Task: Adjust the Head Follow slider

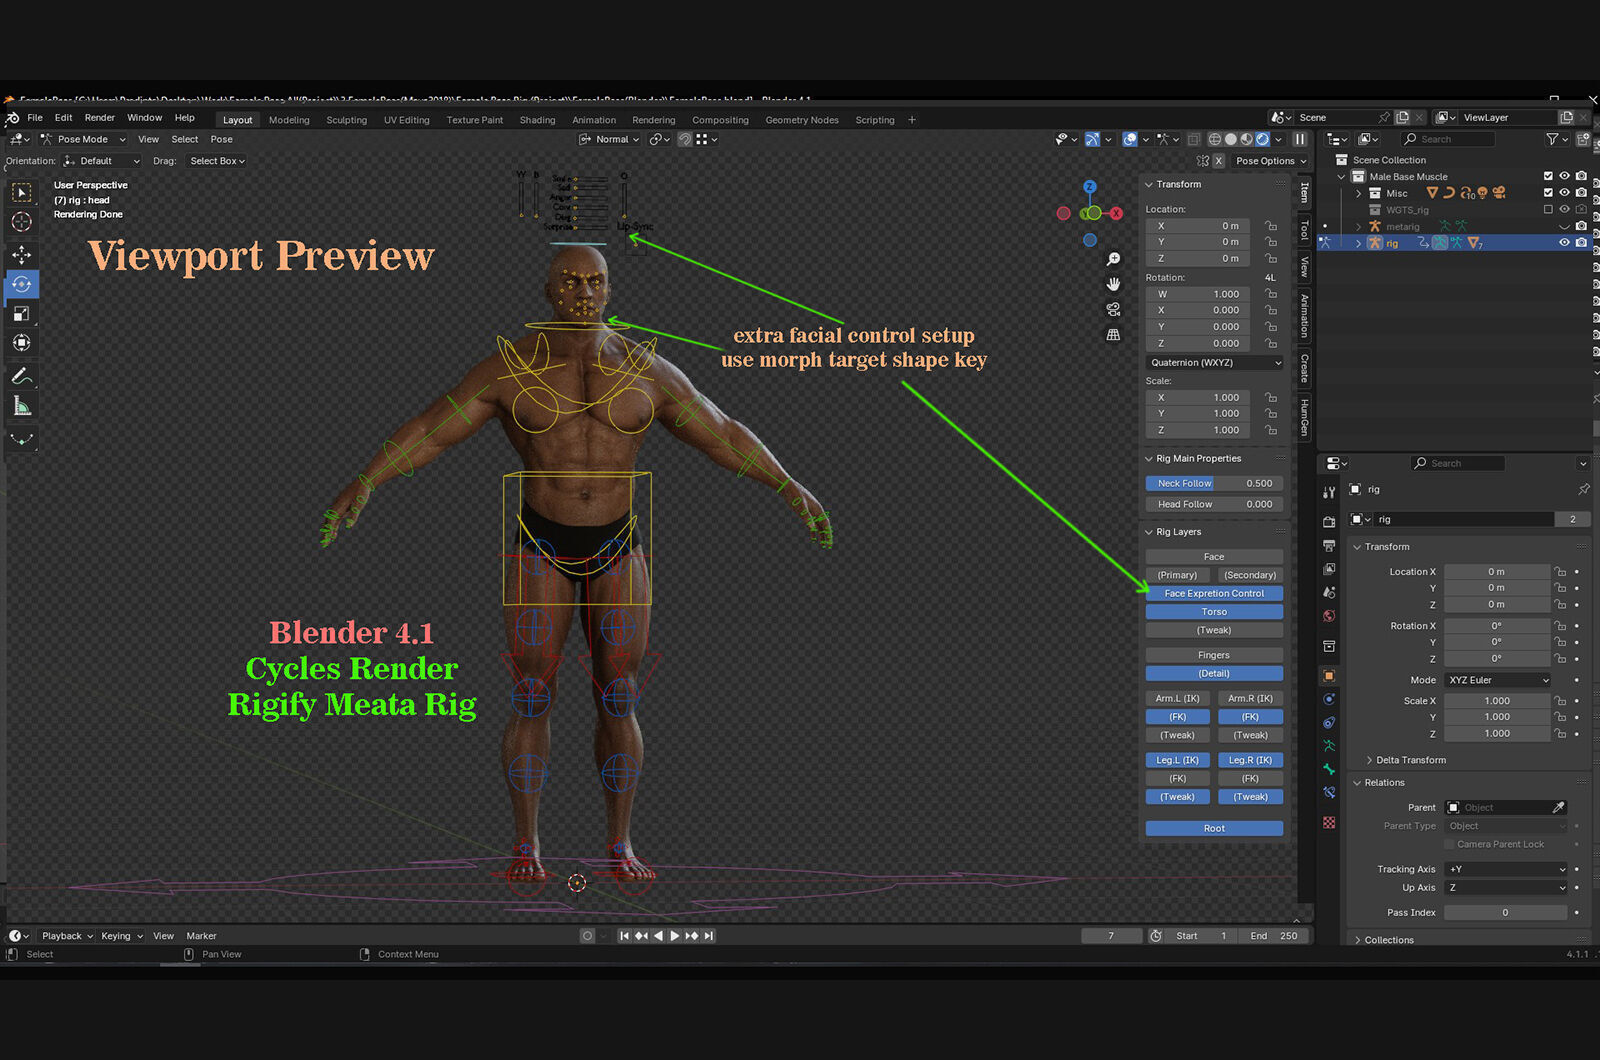Action: [1214, 504]
